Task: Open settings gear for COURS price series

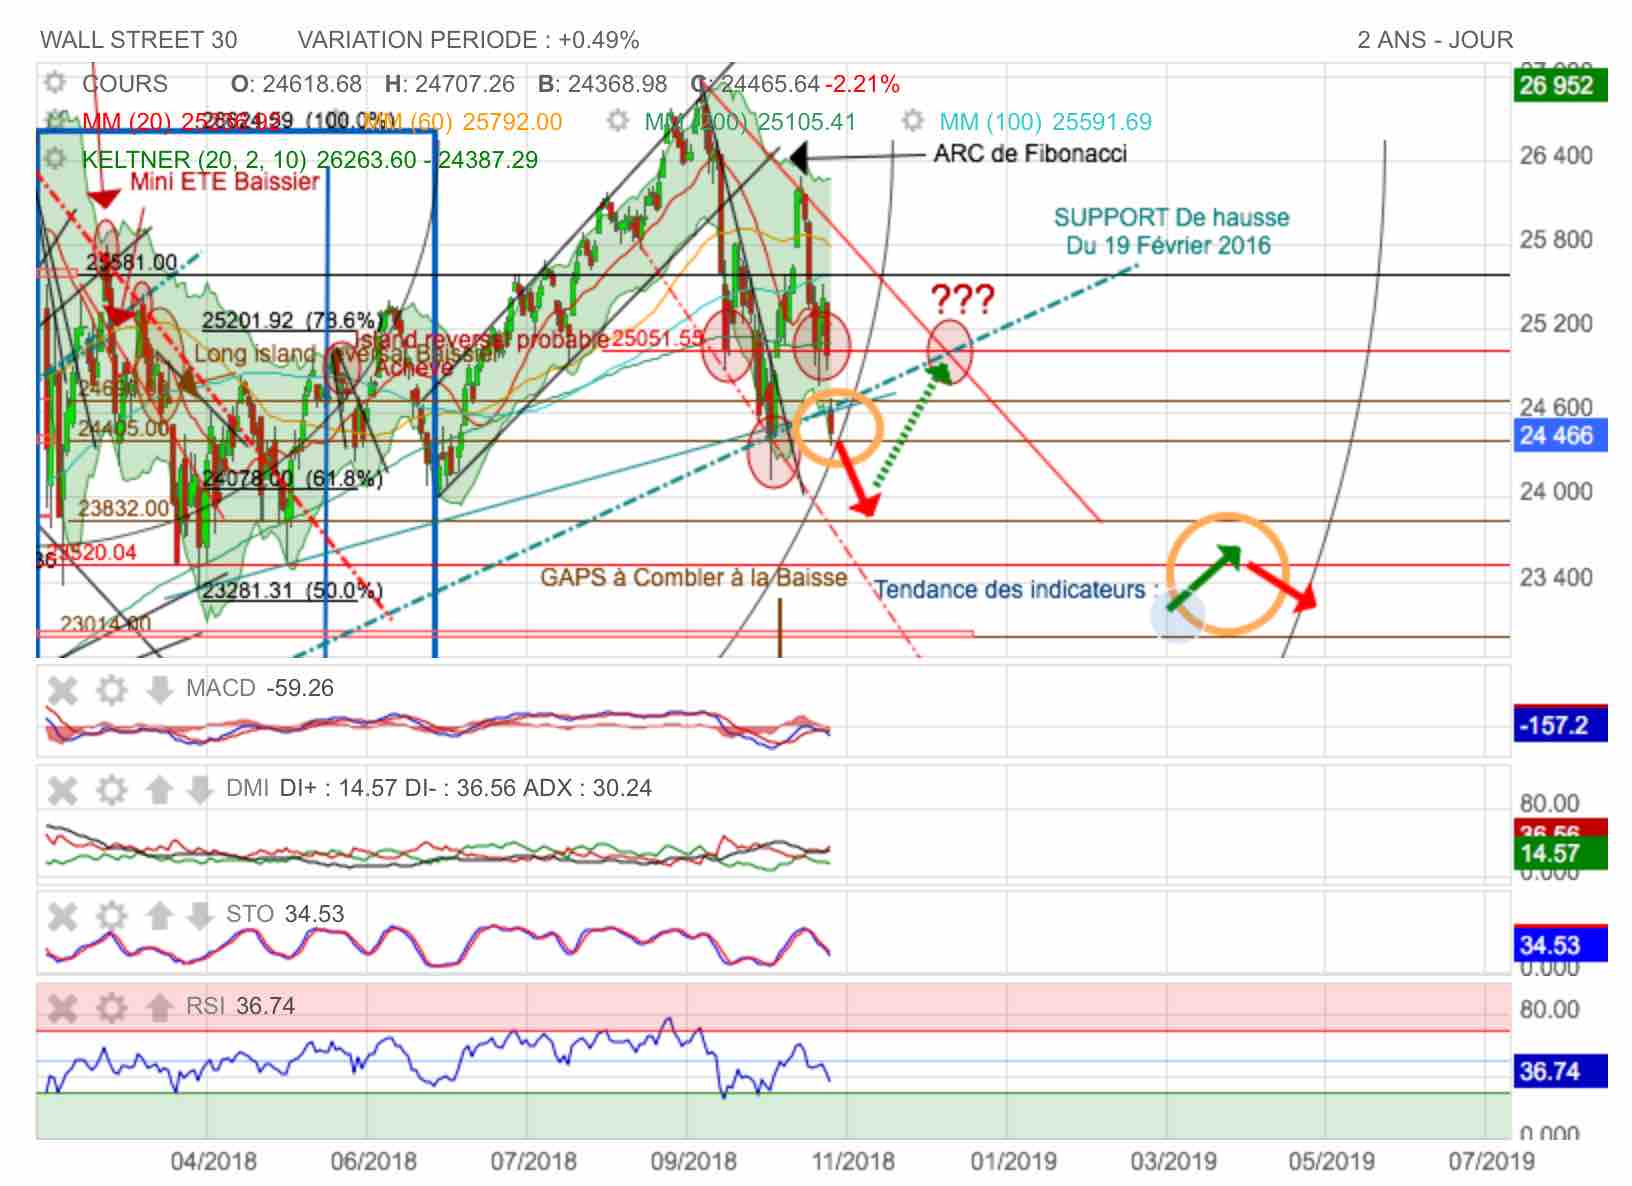Action: tap(56, 83)
